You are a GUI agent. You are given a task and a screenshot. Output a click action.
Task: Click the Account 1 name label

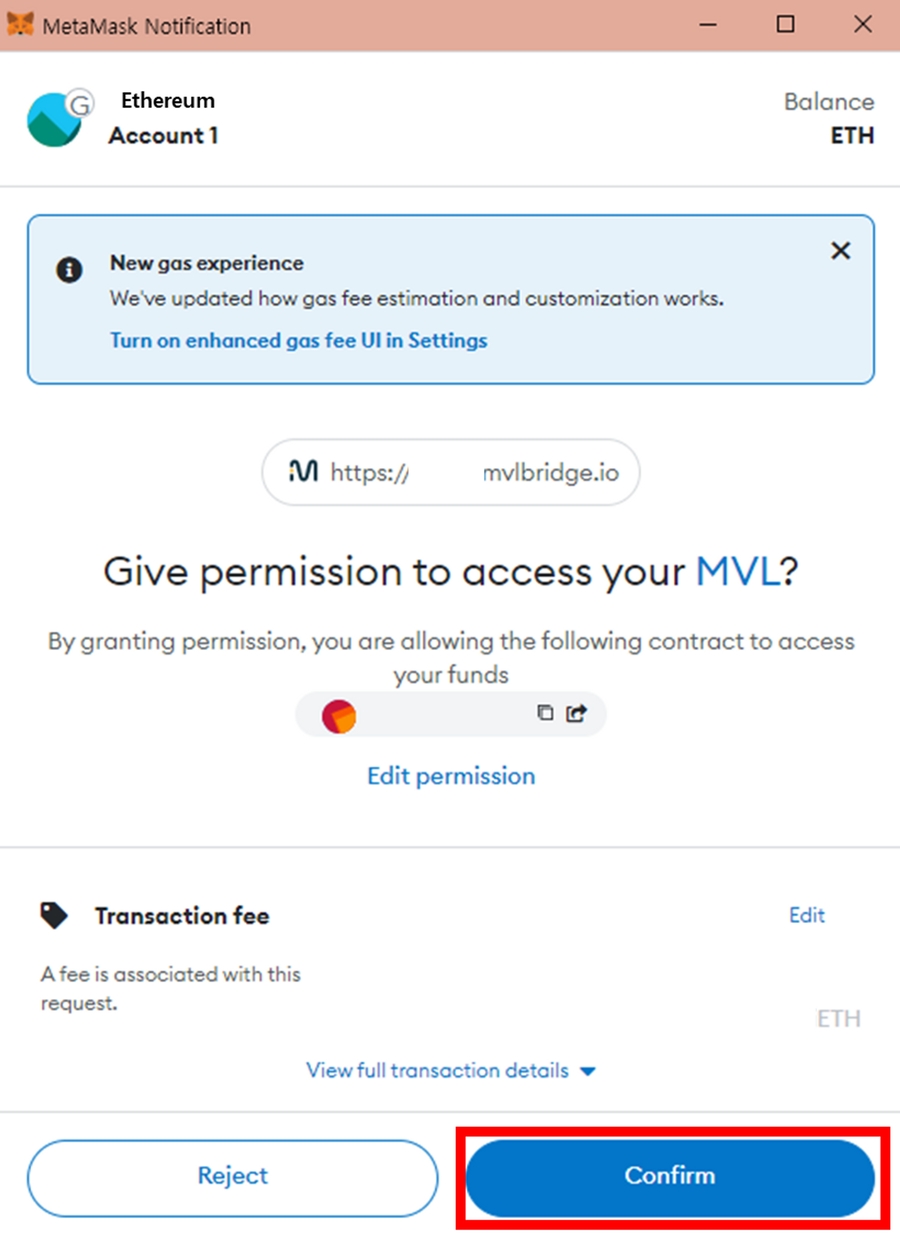click(163, 135)
